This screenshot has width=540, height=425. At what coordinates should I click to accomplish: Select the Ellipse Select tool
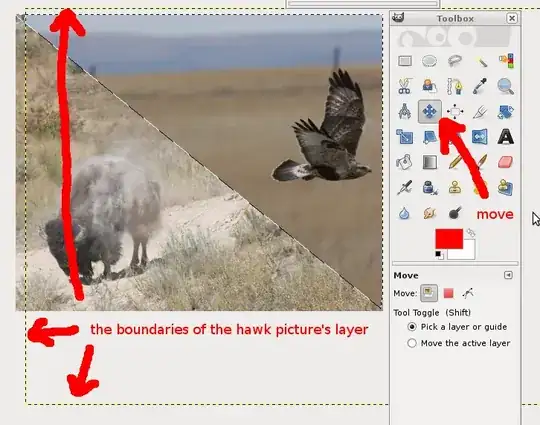pos(429,61)
